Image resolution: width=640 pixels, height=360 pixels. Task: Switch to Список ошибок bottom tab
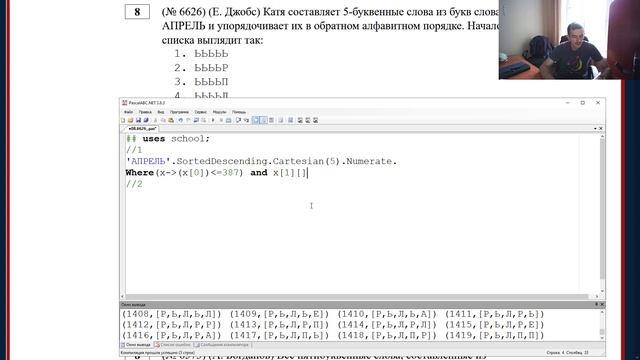pyautogui.click(x=173, y=345)
